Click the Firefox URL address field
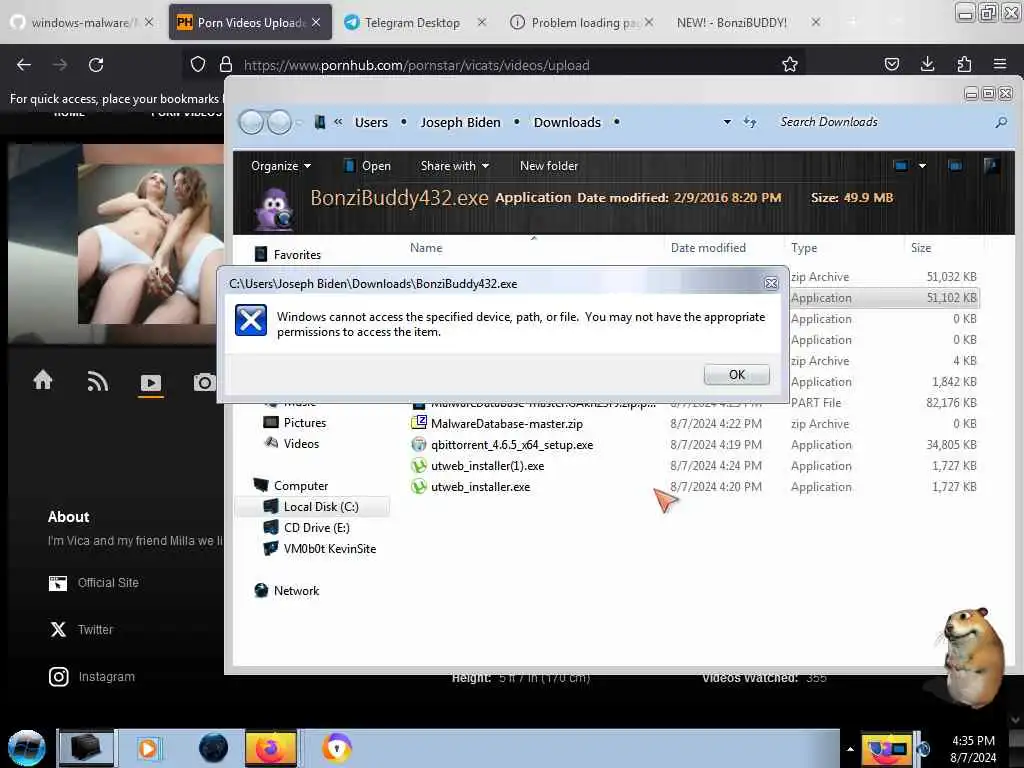The height and width of the screenshot is (768, 1024). click(x=496, y=65)
